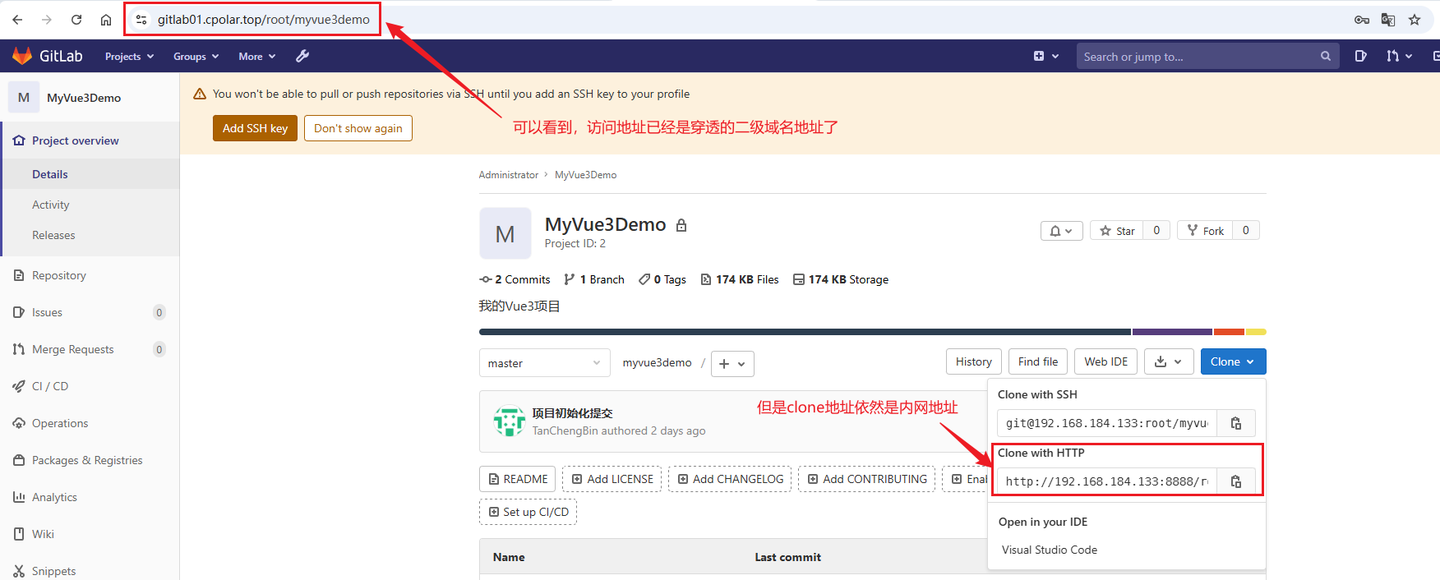Open Issues from the left sidebar
Viewport: 1440px width, 580px height.
[48, 311]
